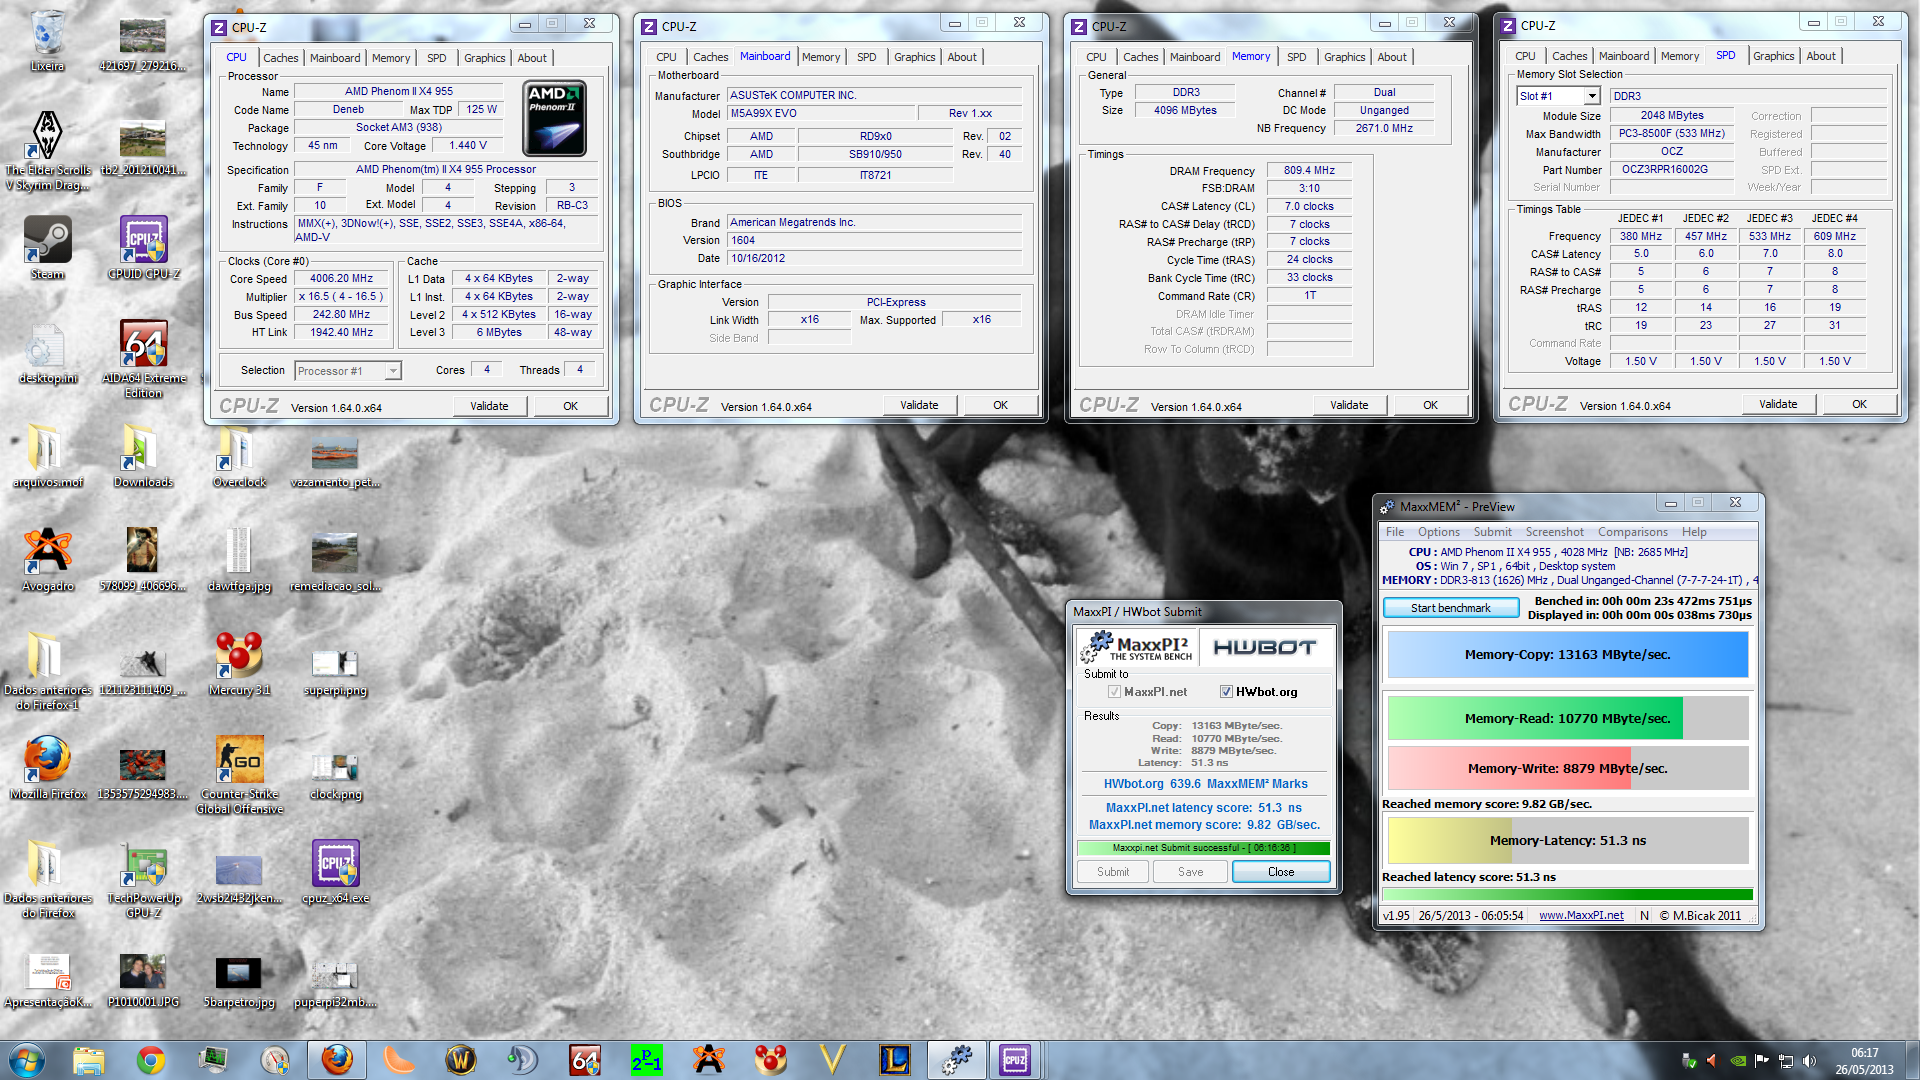Toggle the HWbot.org checkbox

tap(1226, 692)
